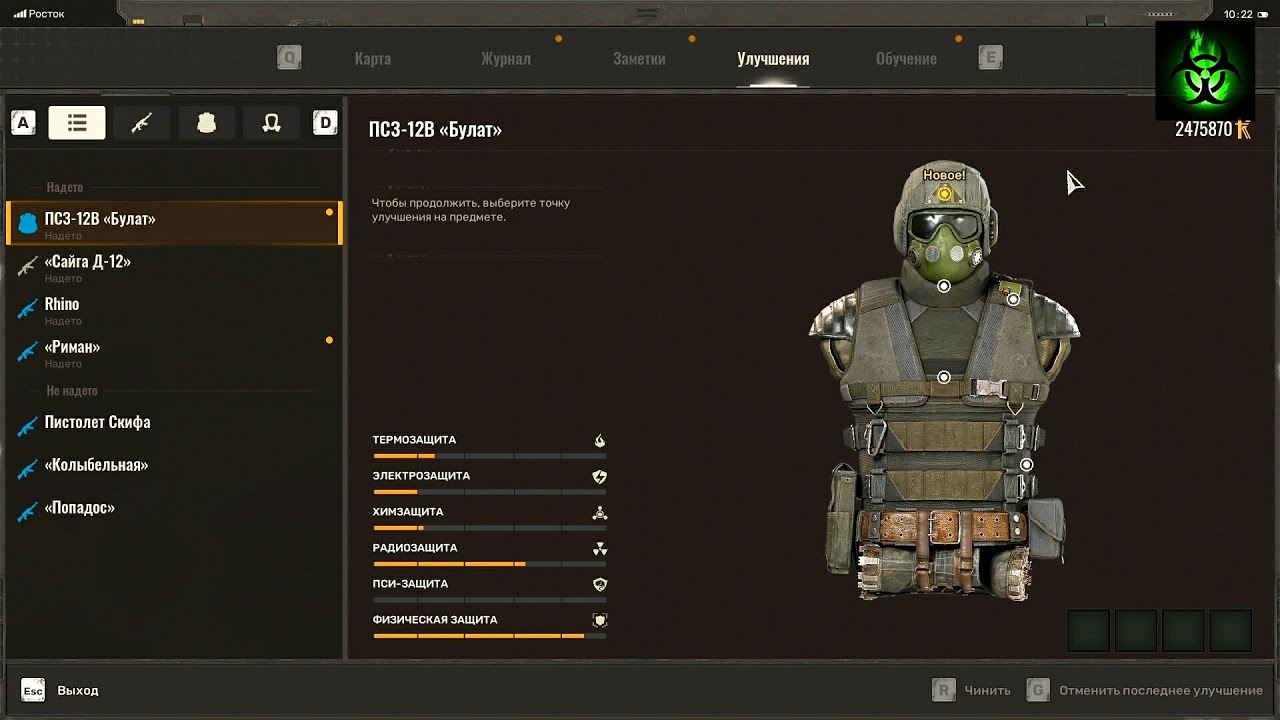Select the helmet upgrade point marked Новое!
The width and height of the screenshot is (1280, 720).
[x=944, y=193]
